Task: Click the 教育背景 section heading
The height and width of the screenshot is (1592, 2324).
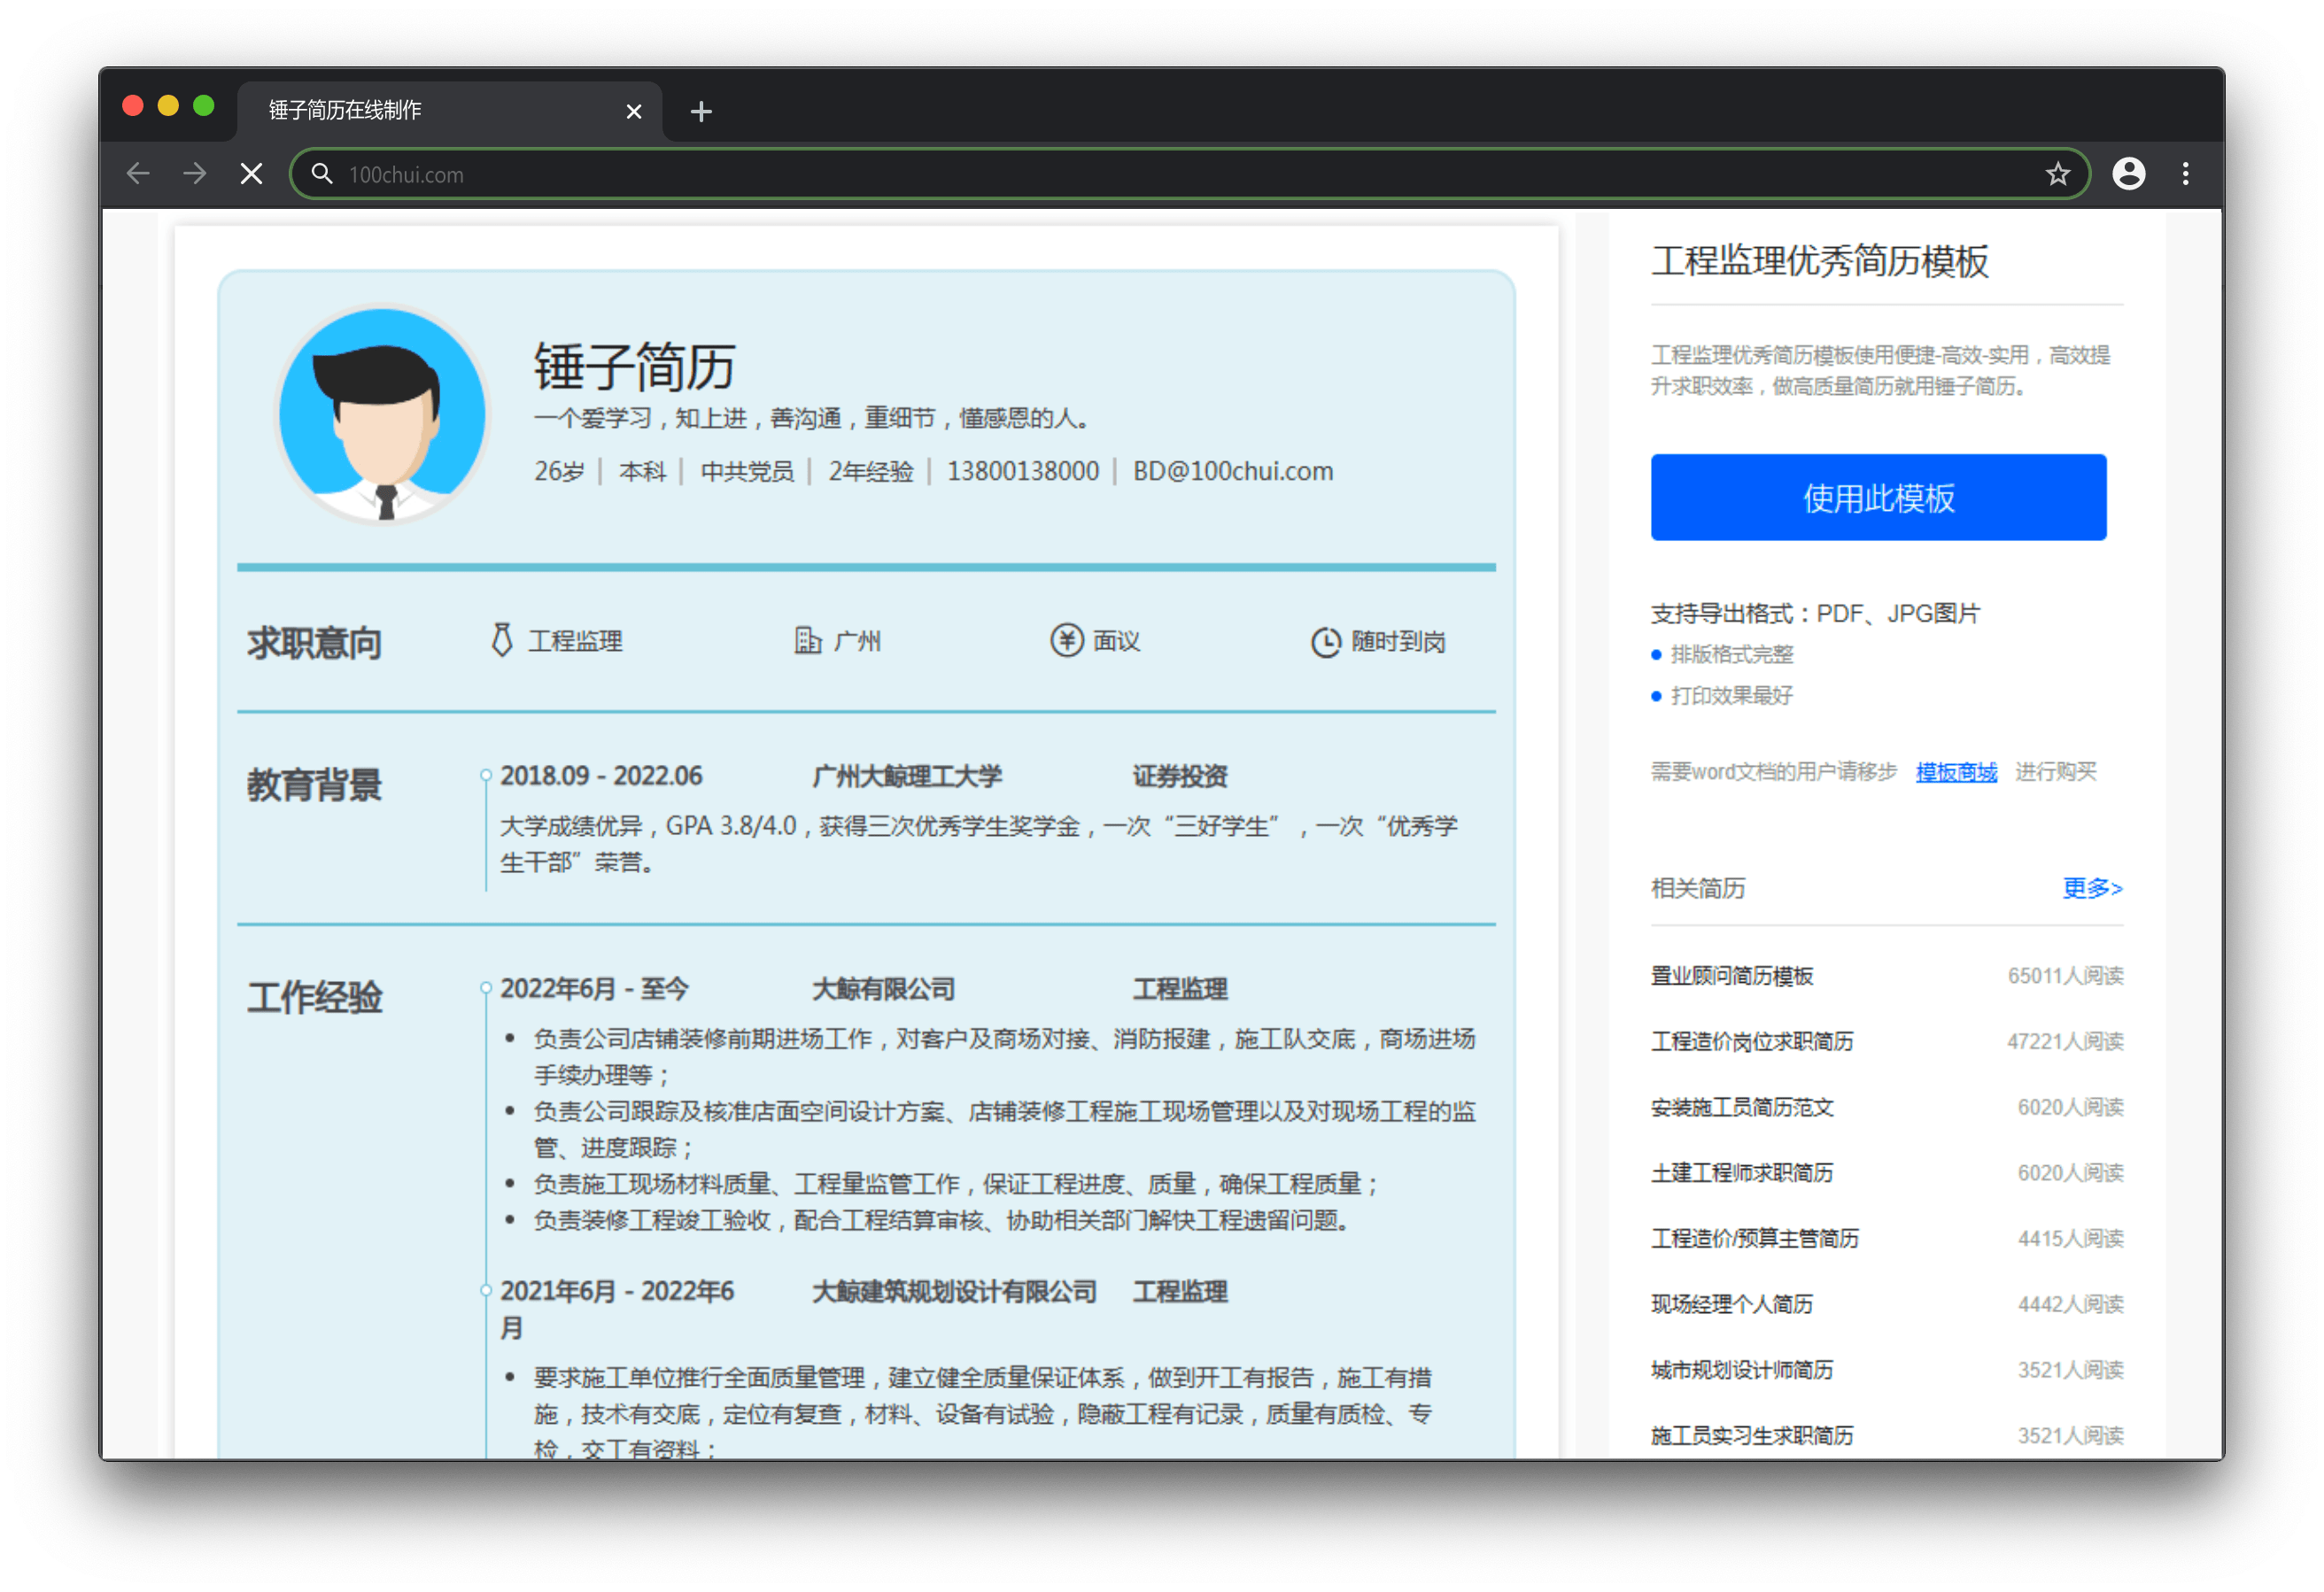Action: coord(315,785)
